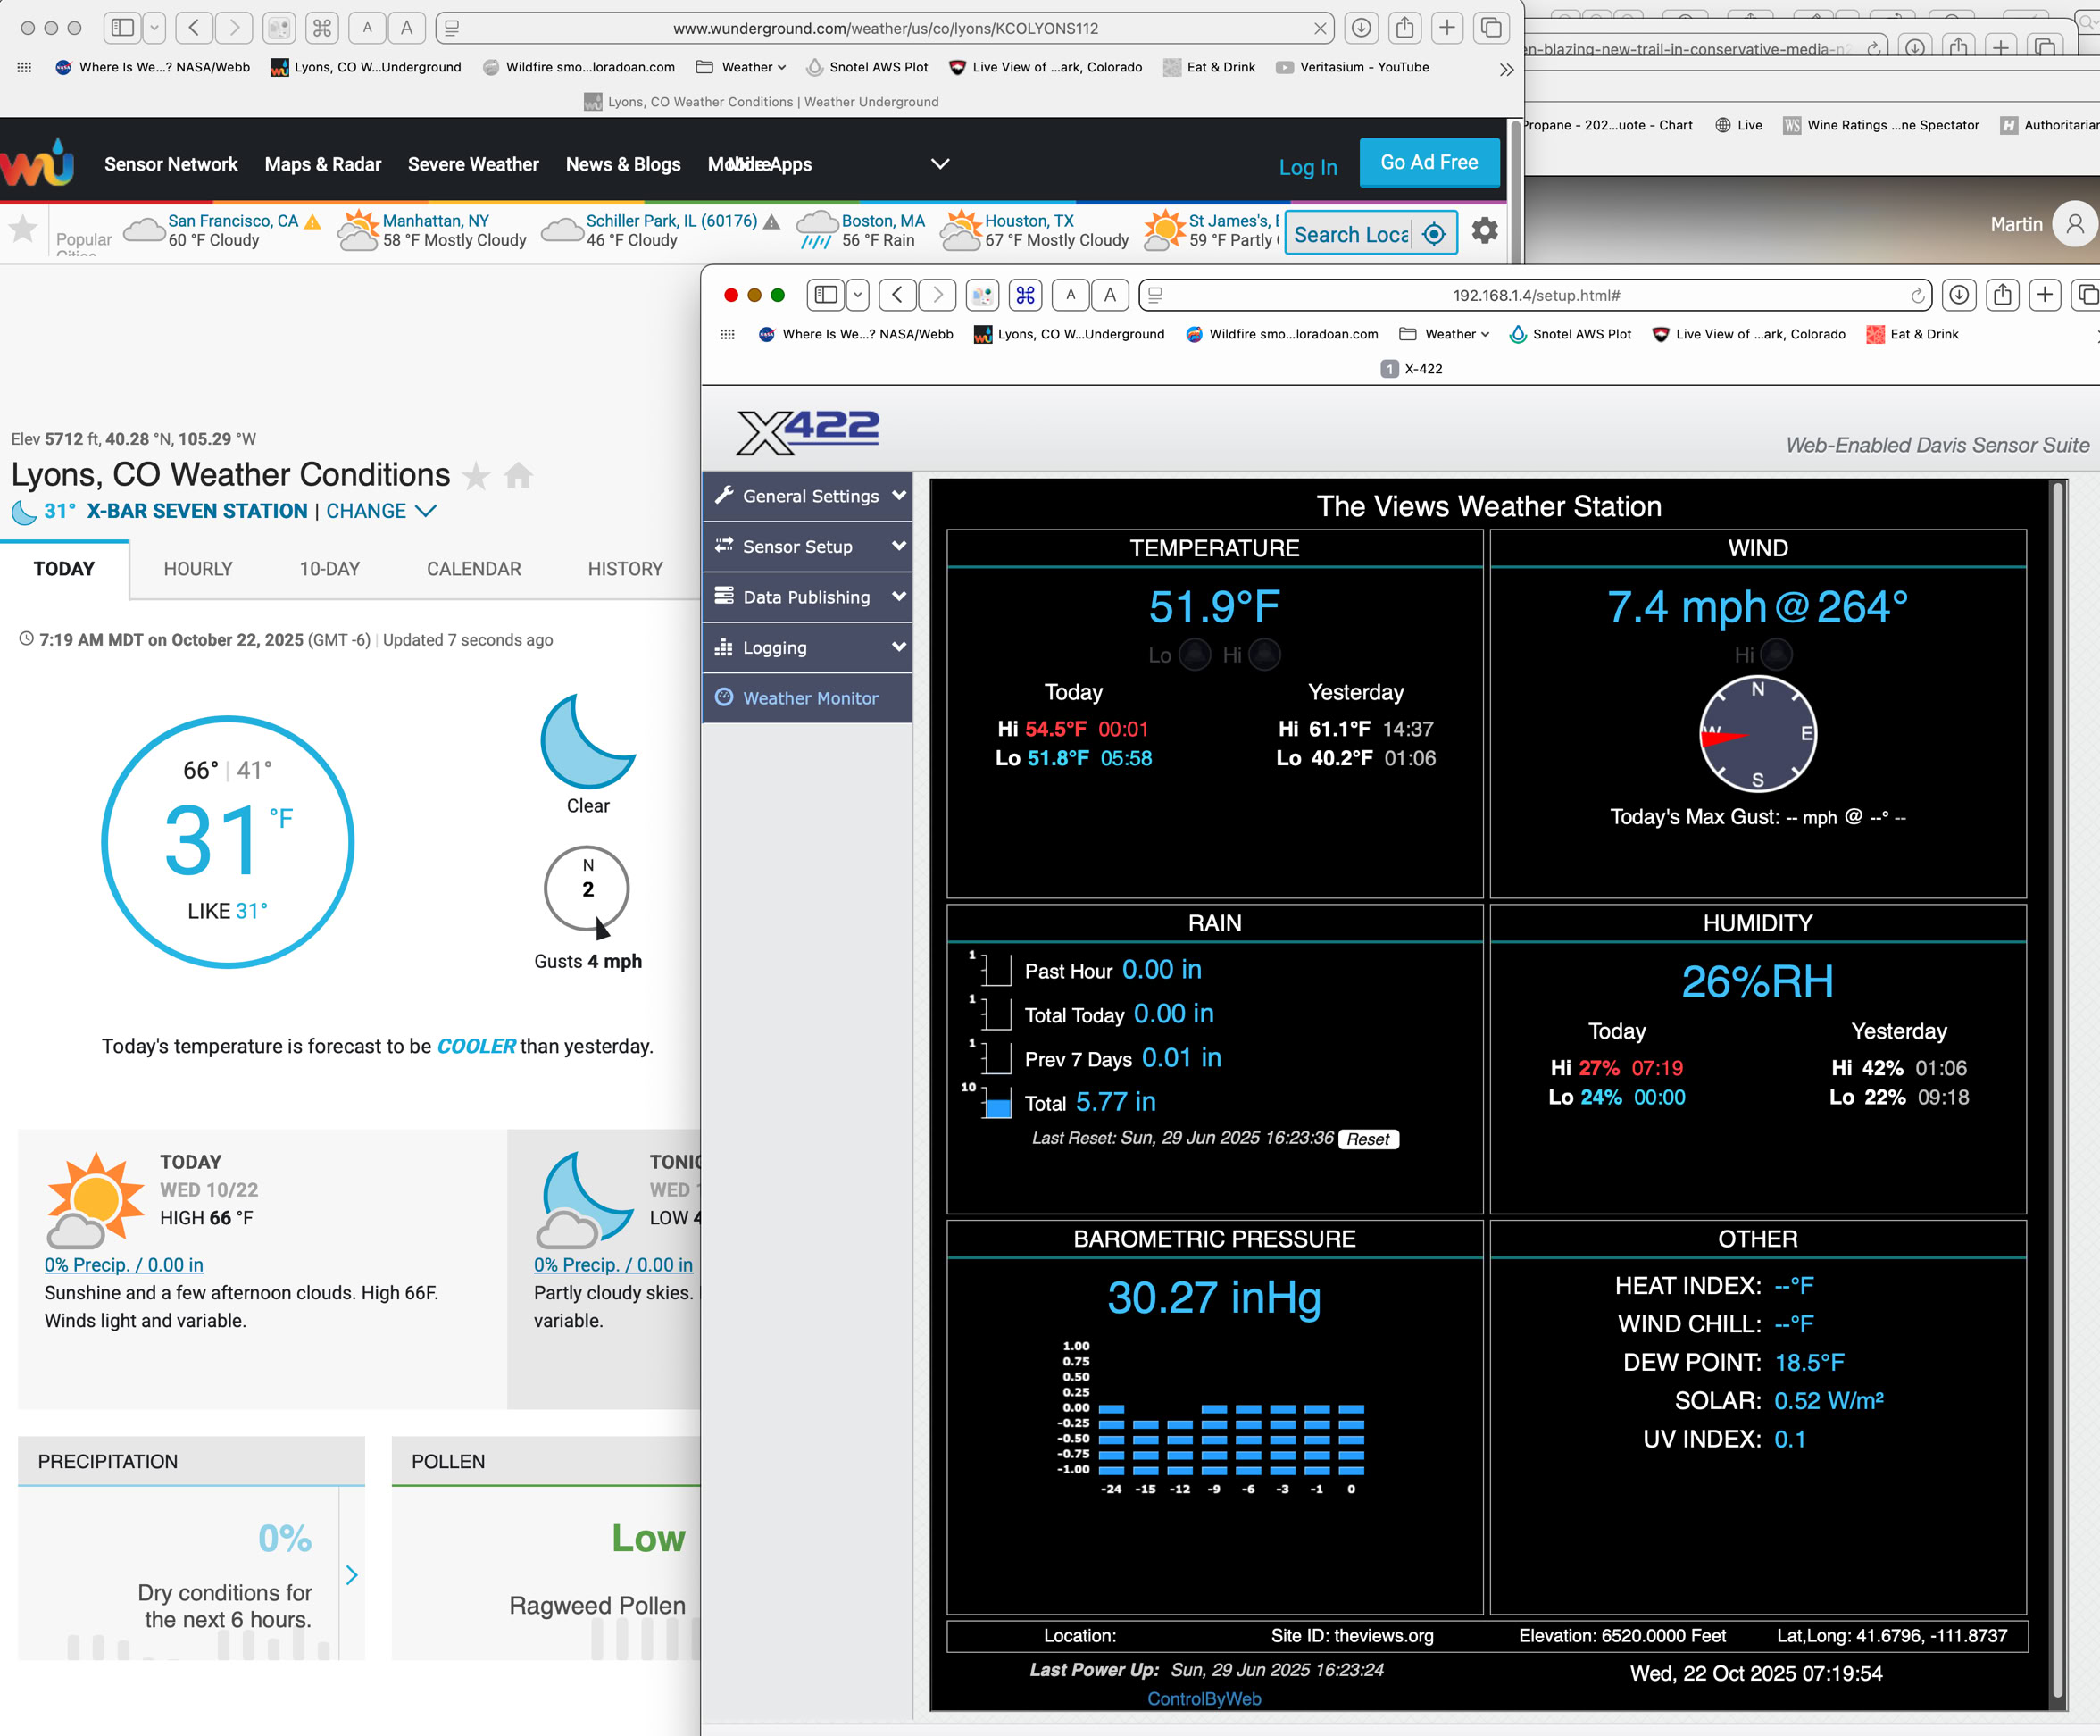Click the home icon beside Lyons title

pos(518,475)
